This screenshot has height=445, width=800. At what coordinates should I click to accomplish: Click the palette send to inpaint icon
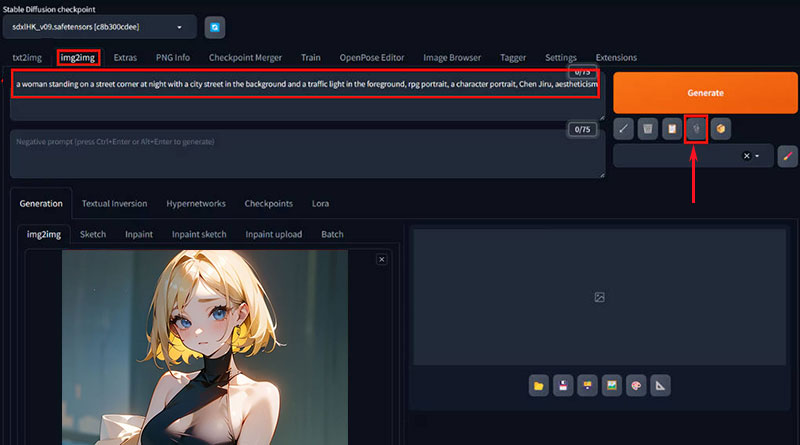635,385
